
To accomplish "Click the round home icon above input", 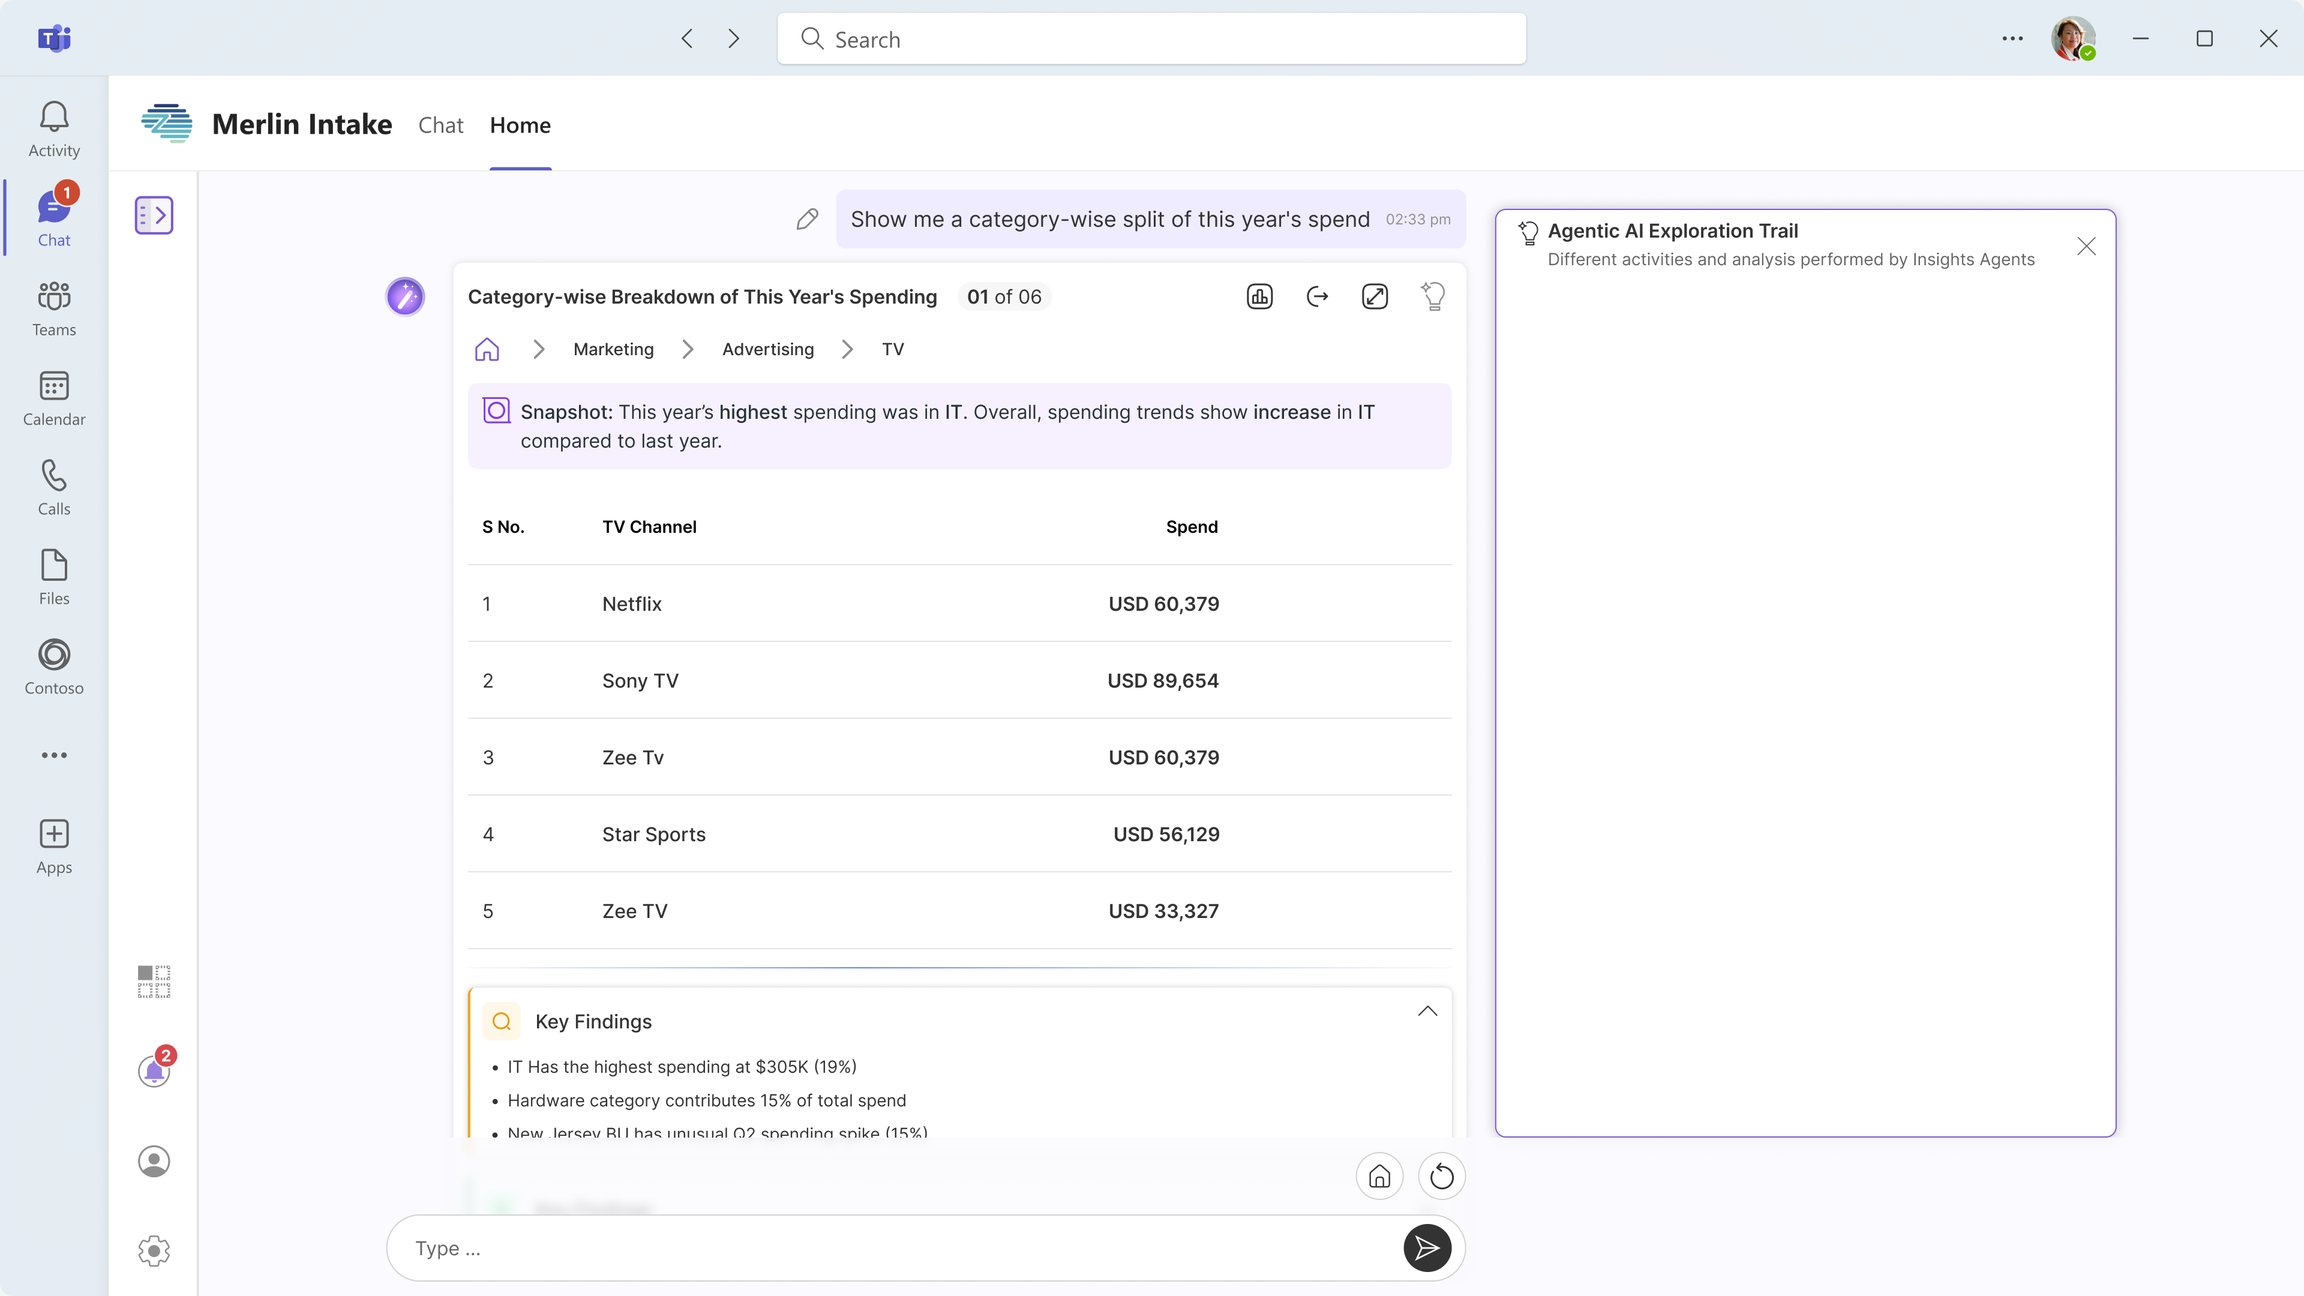I will point(1379,1176).
